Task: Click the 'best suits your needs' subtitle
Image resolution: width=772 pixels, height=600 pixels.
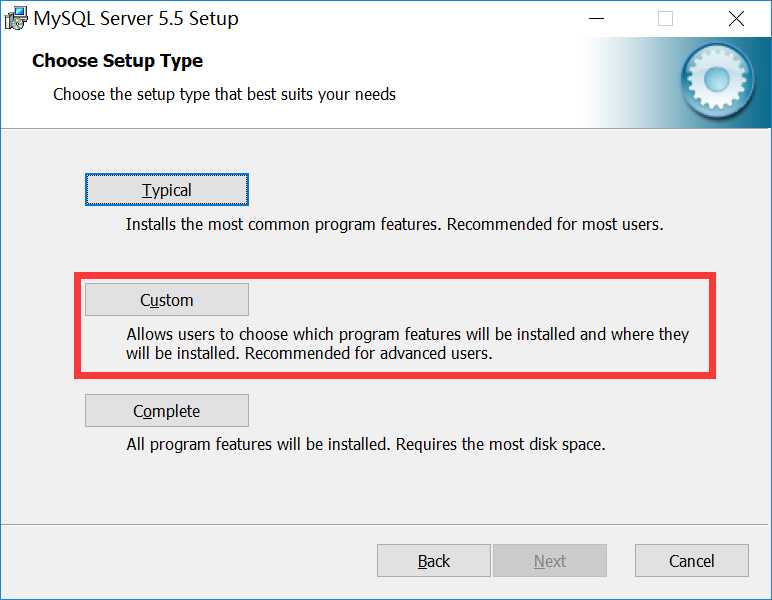Action: point(225,94)
